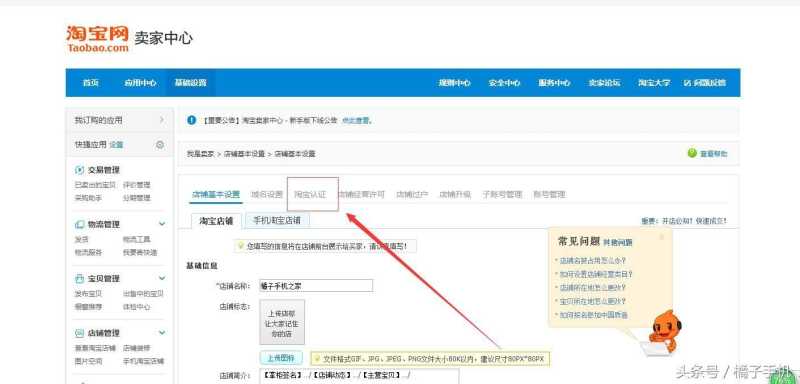Click the 店铺标志 logo placeholder box
800x384 pixels.
point(282,323)
